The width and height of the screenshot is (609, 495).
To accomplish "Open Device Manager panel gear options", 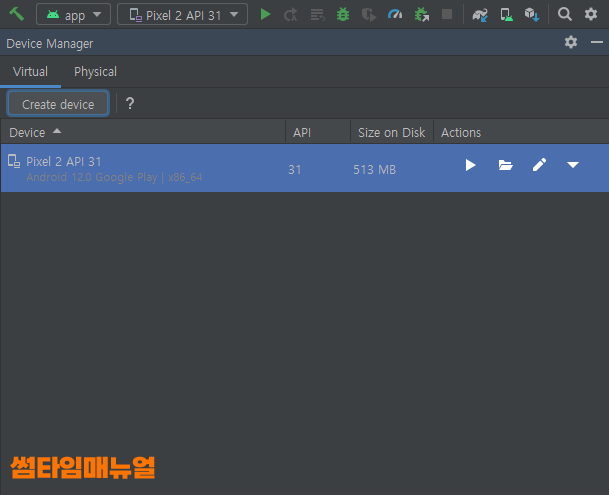I will coord(571,42).
